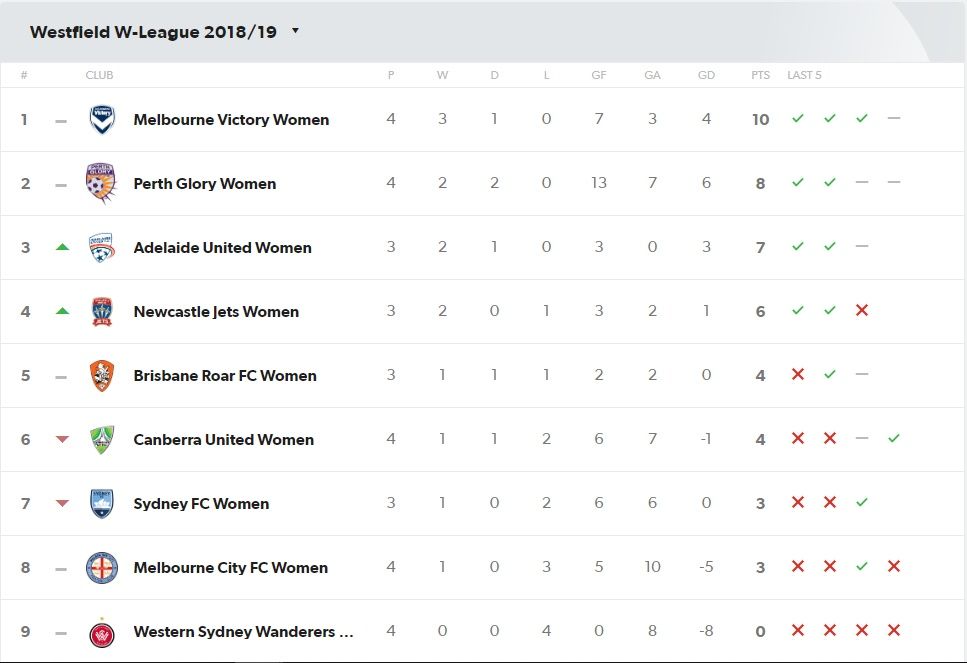Screen dimensions: 967x663
Task: Click Canberra United's red down-arrow position indicator
Action: (x=62, y=439)
